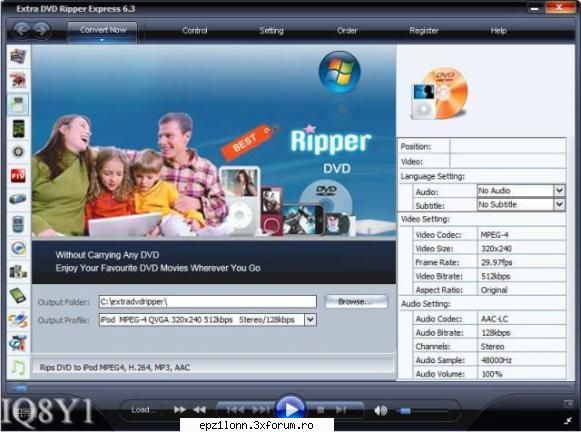Click the volume slider handle
Screen dimensions: 581x432
coord(405,411)
